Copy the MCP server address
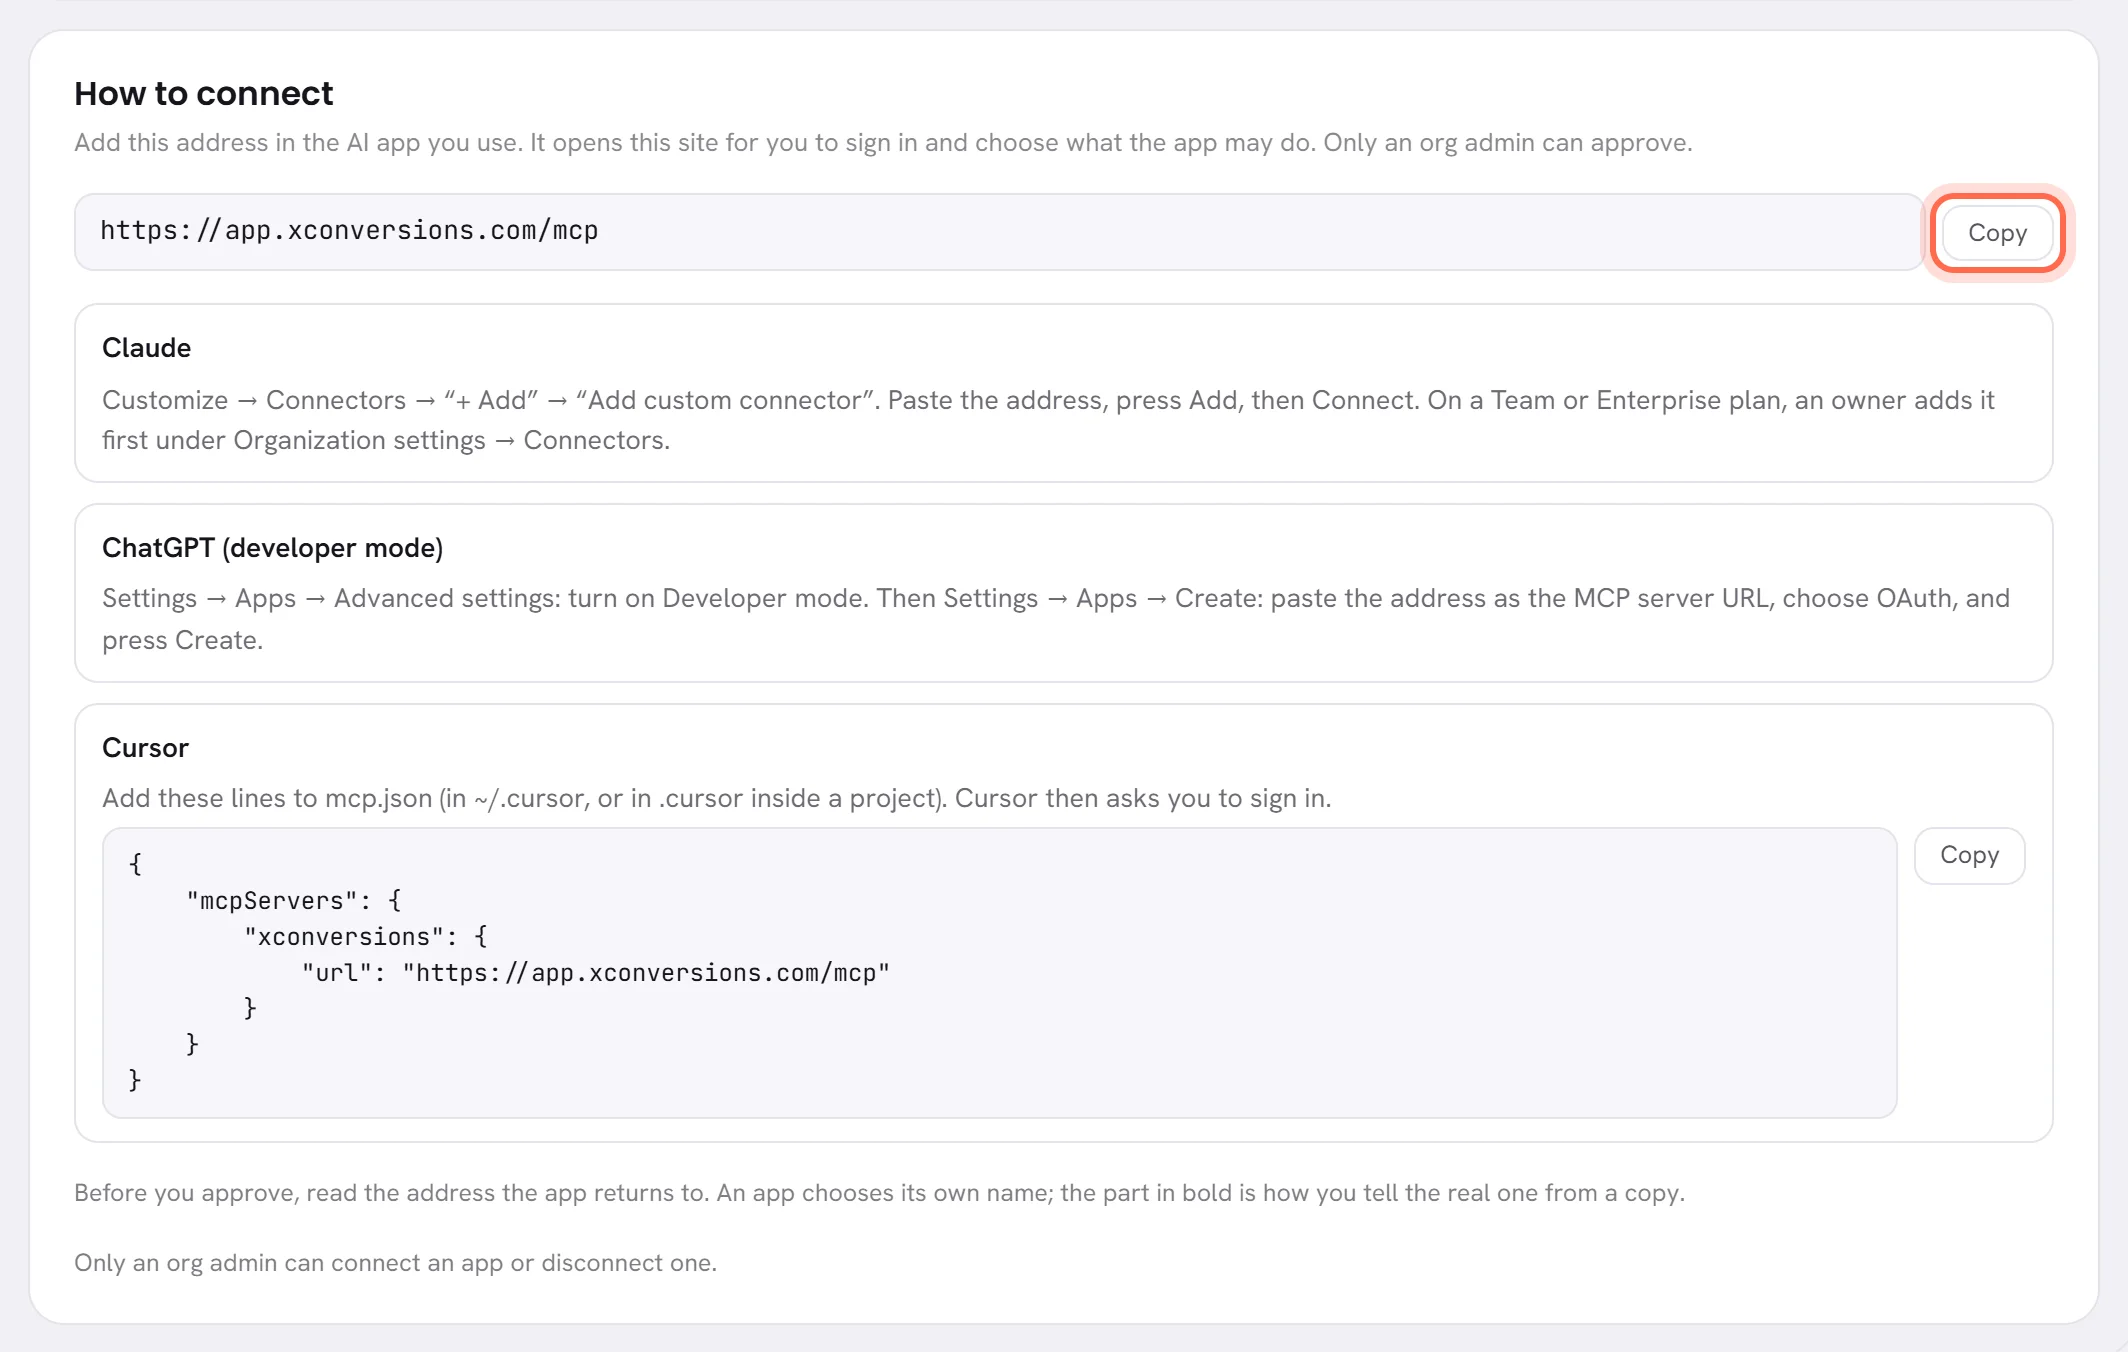This screenshot has height=1352, width=2128. point(1997,233)
